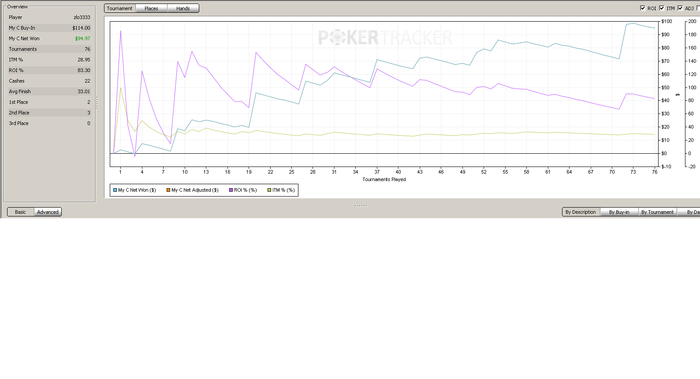Click the orange My C Net Adjusted legend swatch
This screenshot has height=379, width=700.
(x=168, y=190)
